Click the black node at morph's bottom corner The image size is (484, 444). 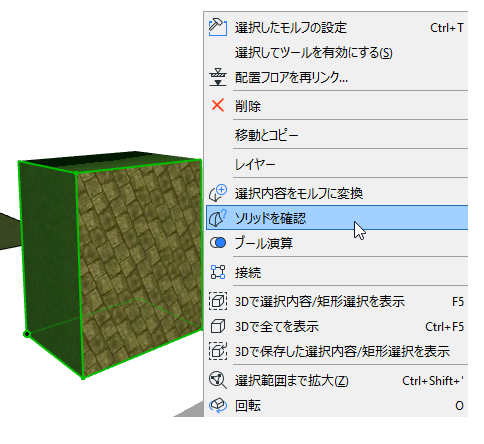(27, 334)
